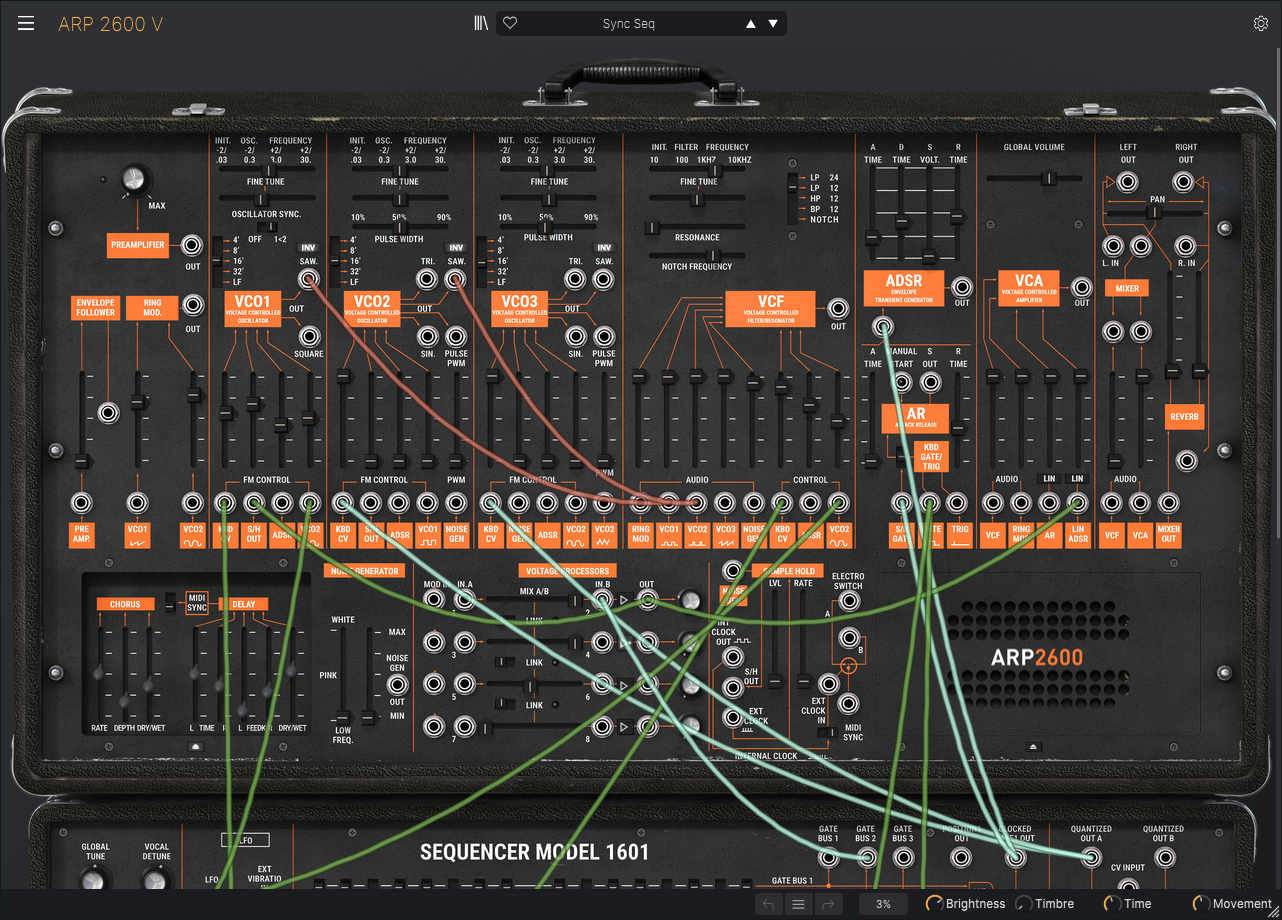Favorite the Sync Seq preset with heart
The image size is (1282, 920).
click(510, 24)
